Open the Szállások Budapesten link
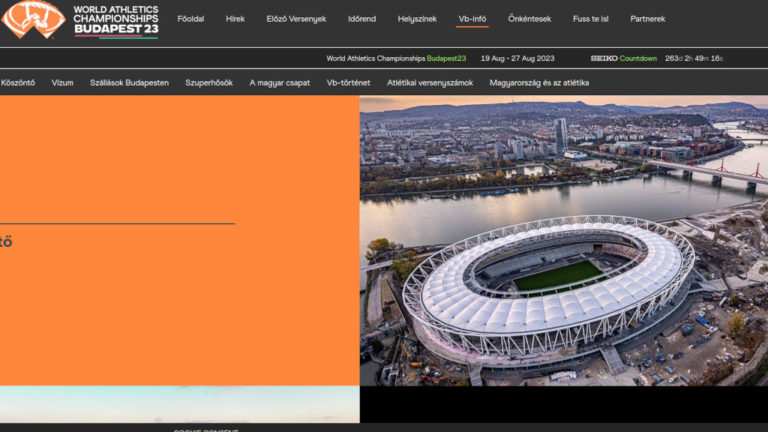 coord(129,83)
